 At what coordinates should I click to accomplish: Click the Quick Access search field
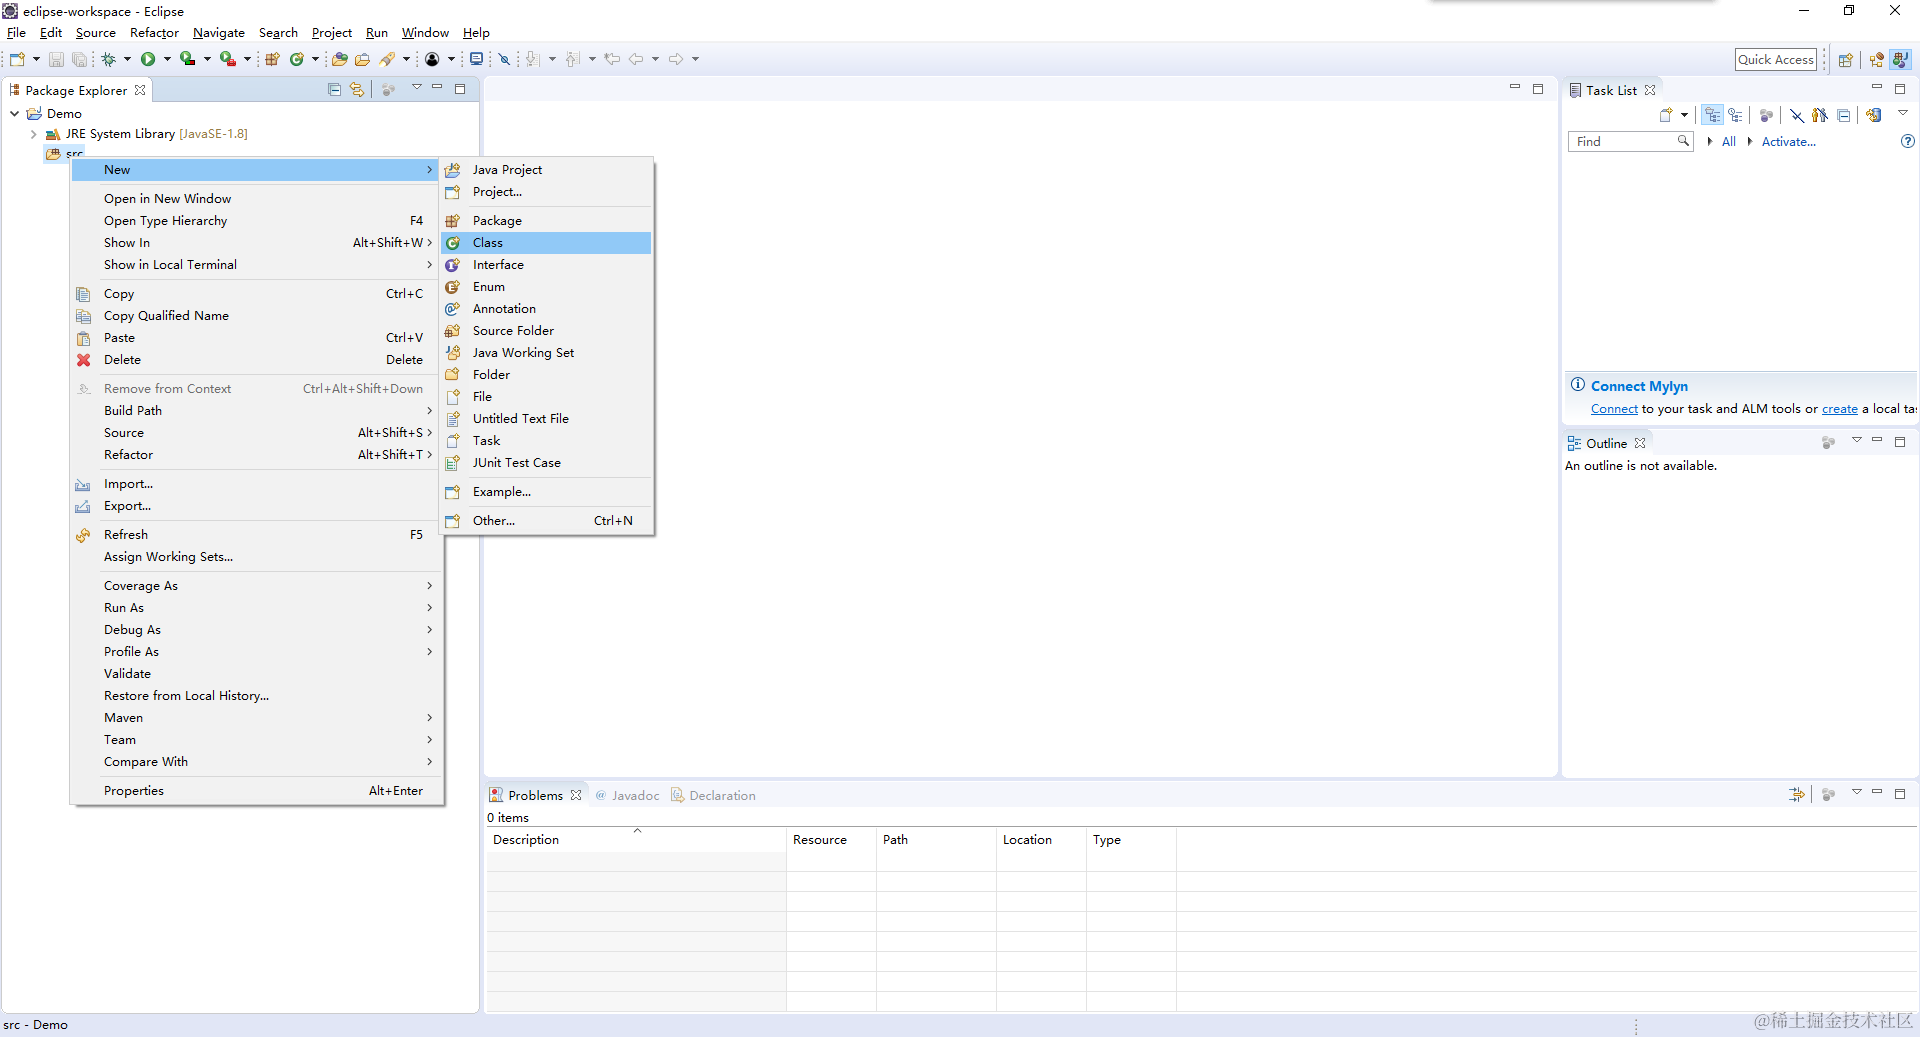[x=1775, y=60]
